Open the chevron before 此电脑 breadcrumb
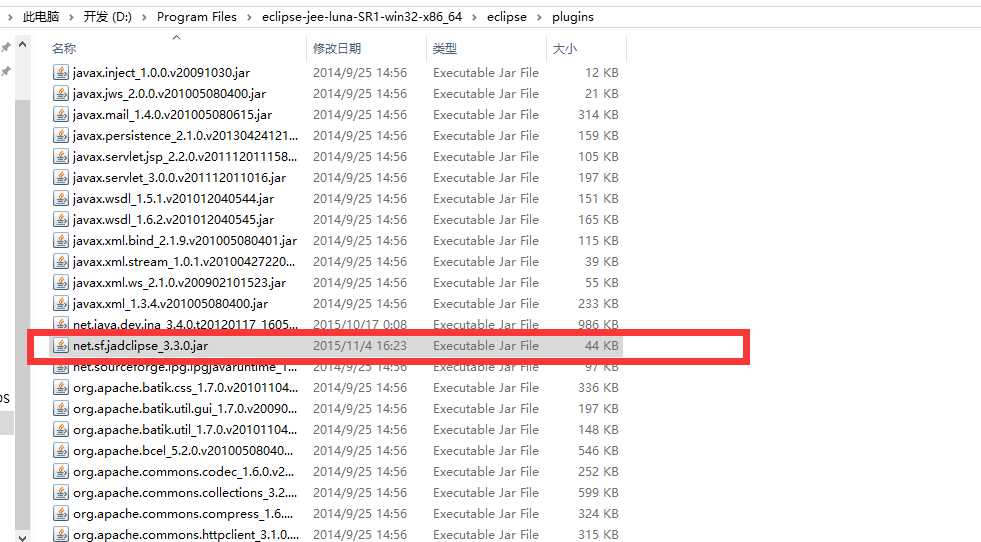981x542 pixels. [10, 17]
